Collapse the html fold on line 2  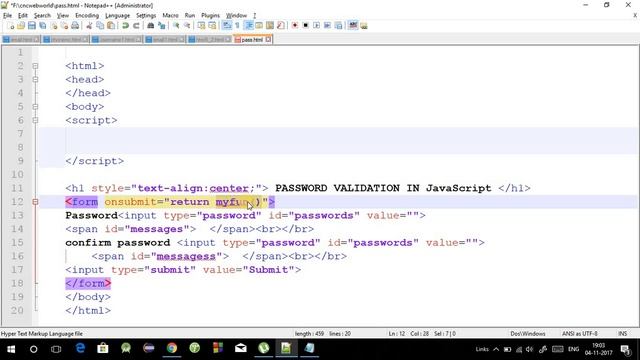(x=36, y=66)
